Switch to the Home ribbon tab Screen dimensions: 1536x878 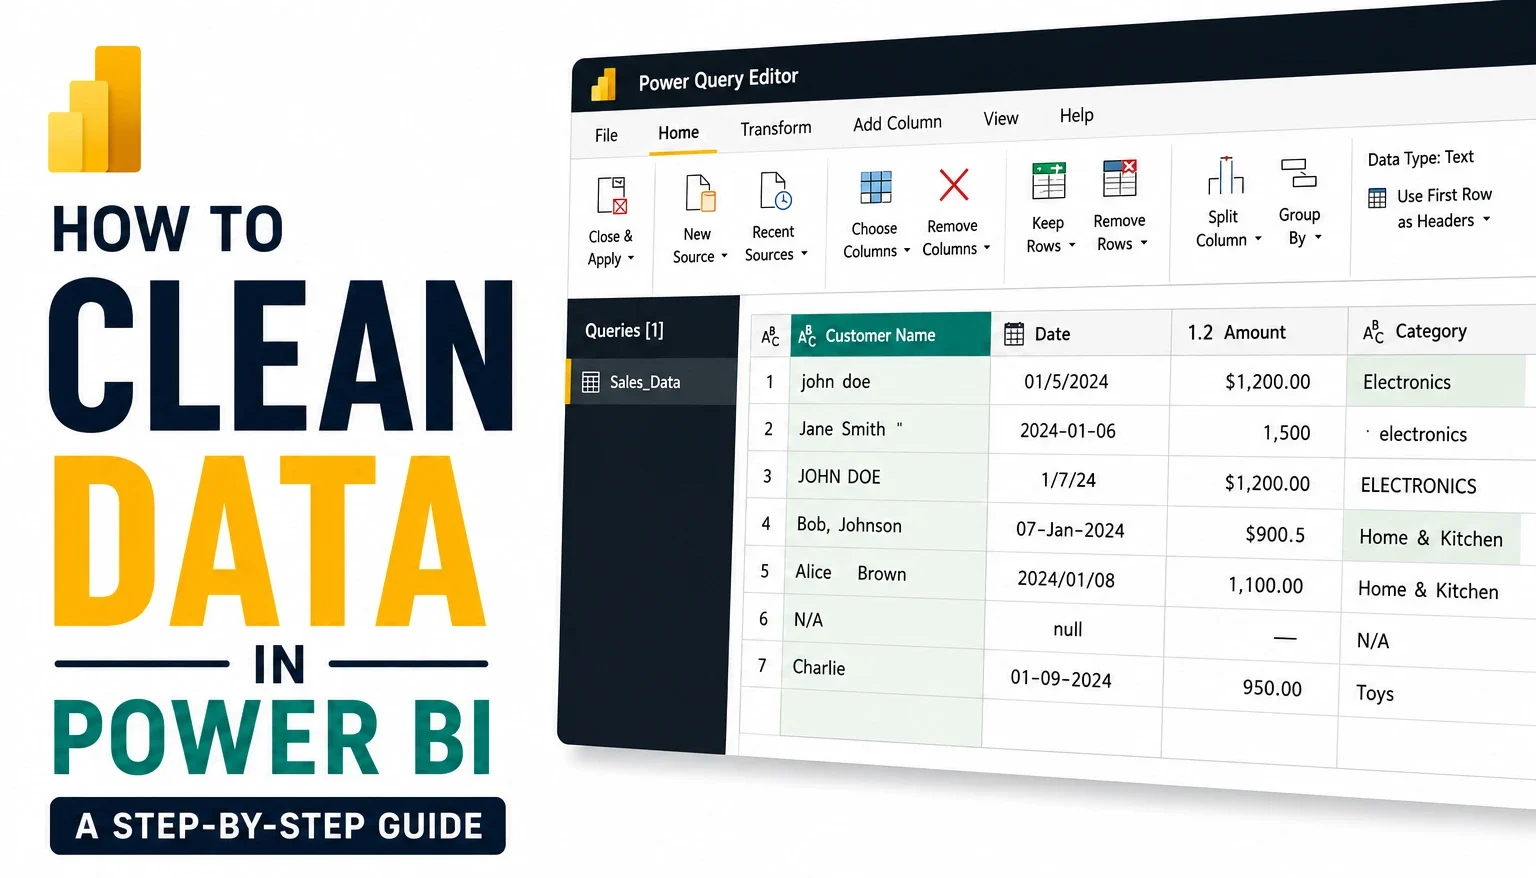[x=679, y=132]
